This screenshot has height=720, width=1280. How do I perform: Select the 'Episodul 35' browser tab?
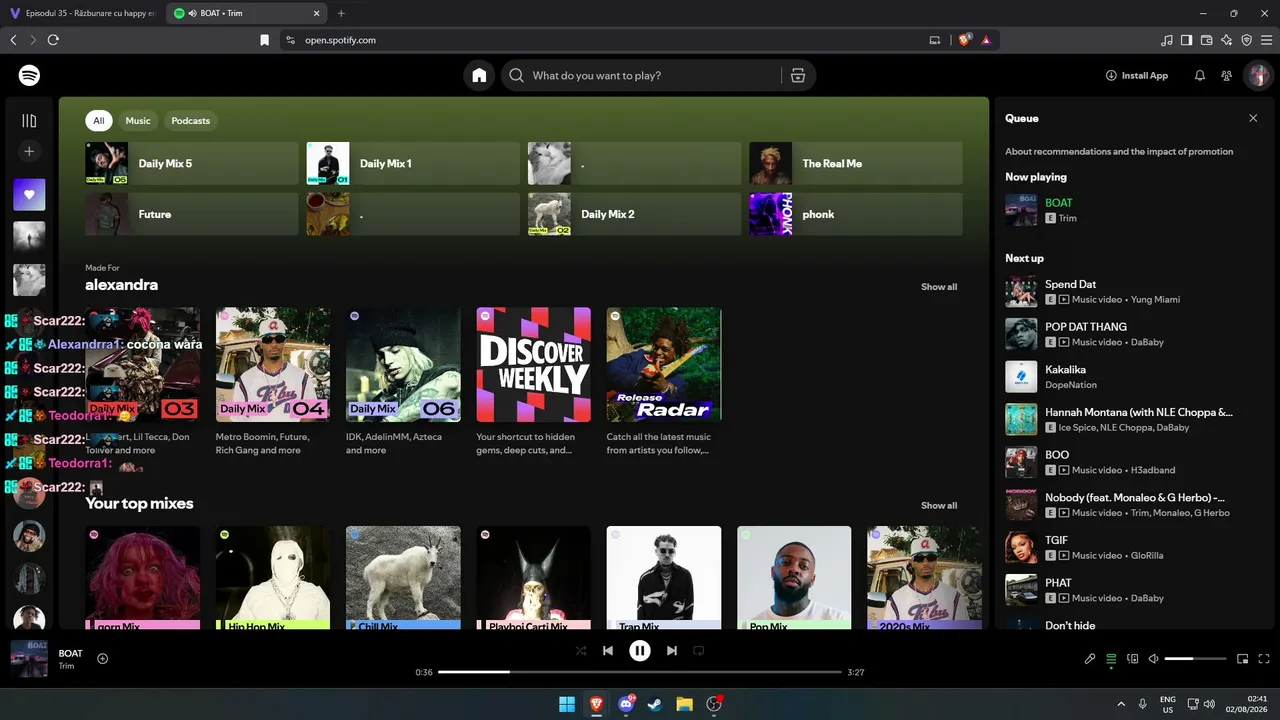coord(83,14)
